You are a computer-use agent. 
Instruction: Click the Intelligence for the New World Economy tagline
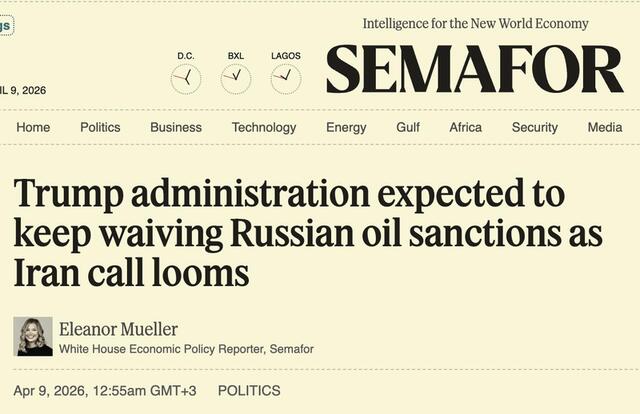(x=476, y=23)
